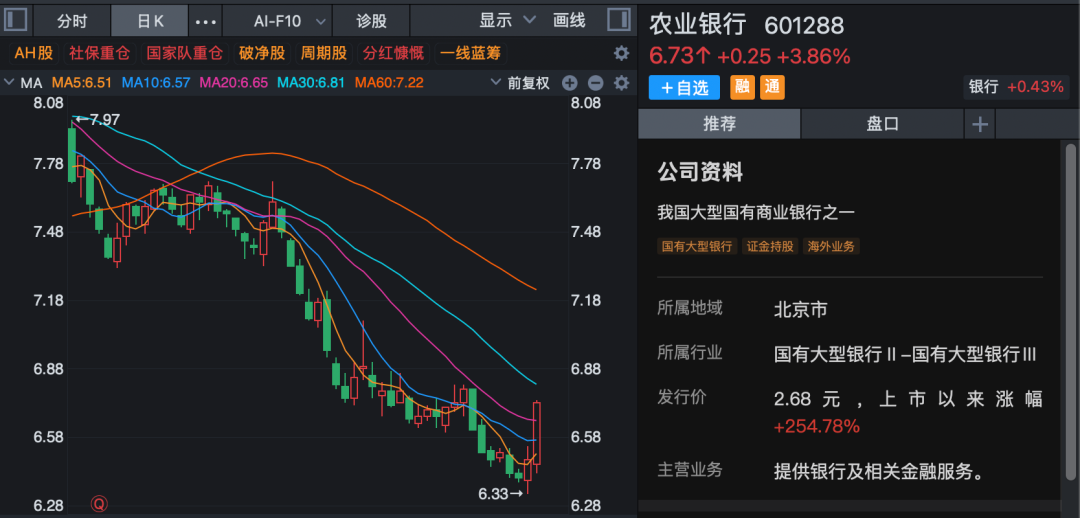The width and height of the screenshot is (1080, 518).
Task: Click the 国家队重仓 tag
Action: (x=185, y=53)
